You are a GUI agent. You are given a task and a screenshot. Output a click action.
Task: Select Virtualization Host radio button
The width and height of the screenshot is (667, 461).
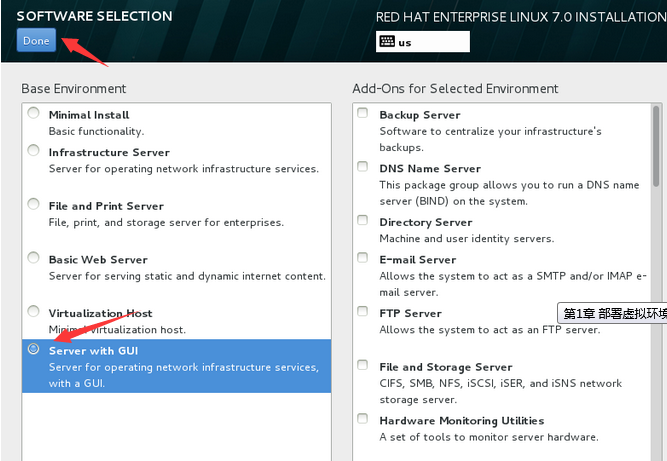(x=33, y=311)
